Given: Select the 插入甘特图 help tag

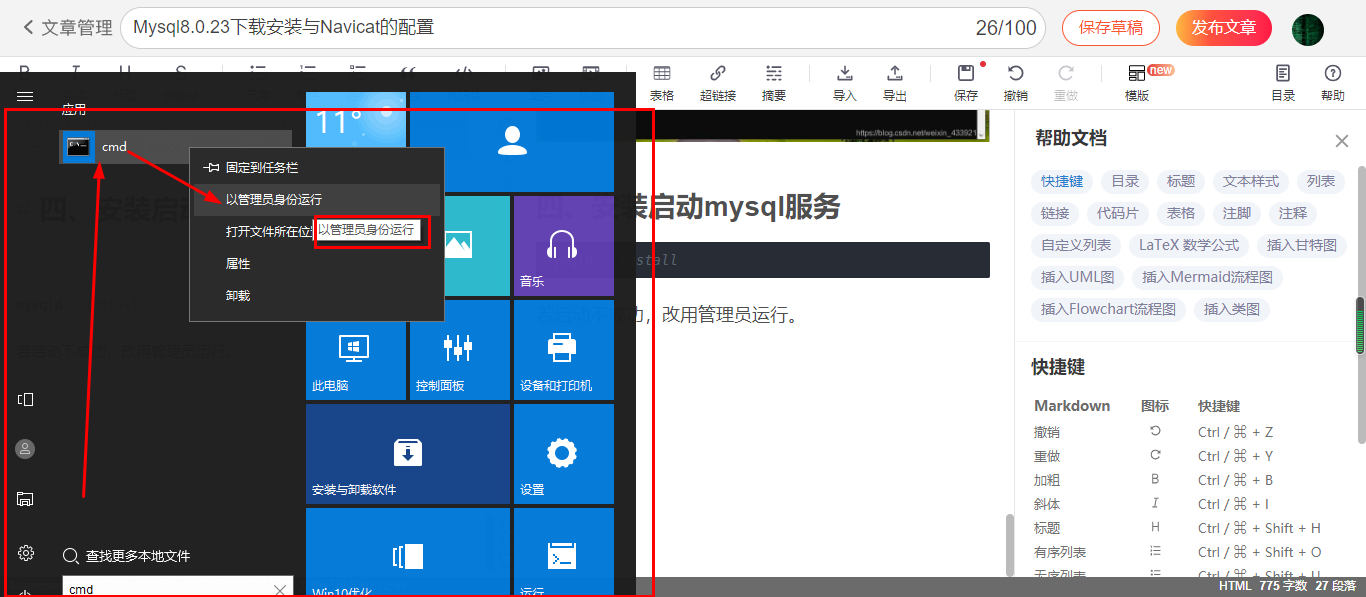Looking at the screenshot, I should 1302,245.
